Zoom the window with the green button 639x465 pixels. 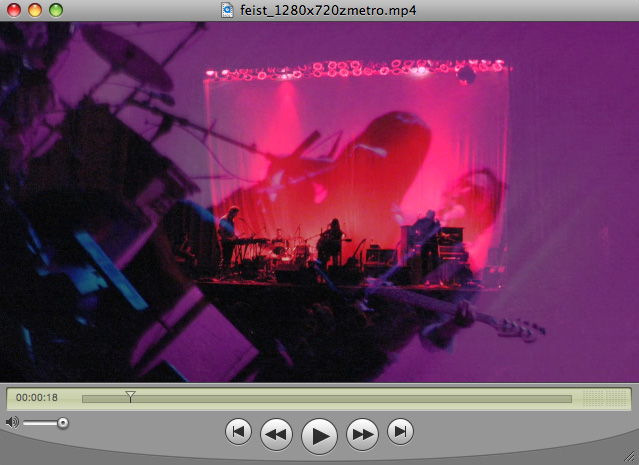point(56,10)
